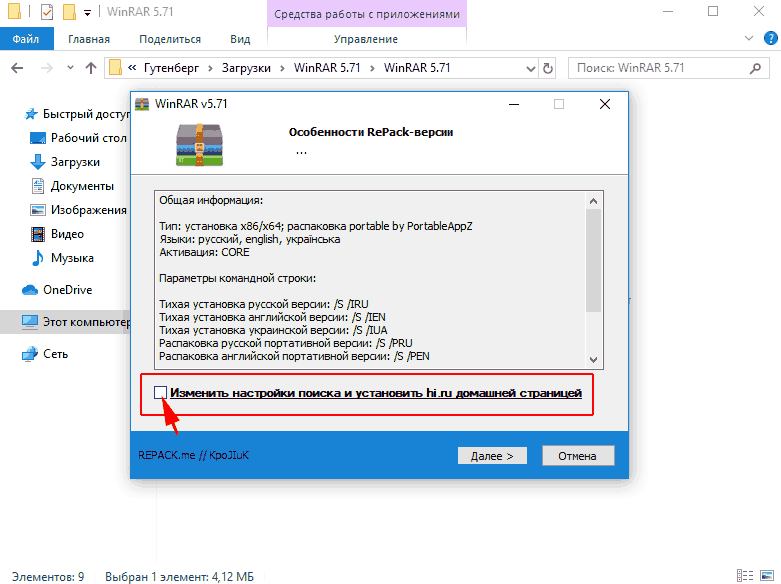The width and height of the screenshot is (781, 584).
Task: Click the properties quick access toolbar icon
Action: 46,11
